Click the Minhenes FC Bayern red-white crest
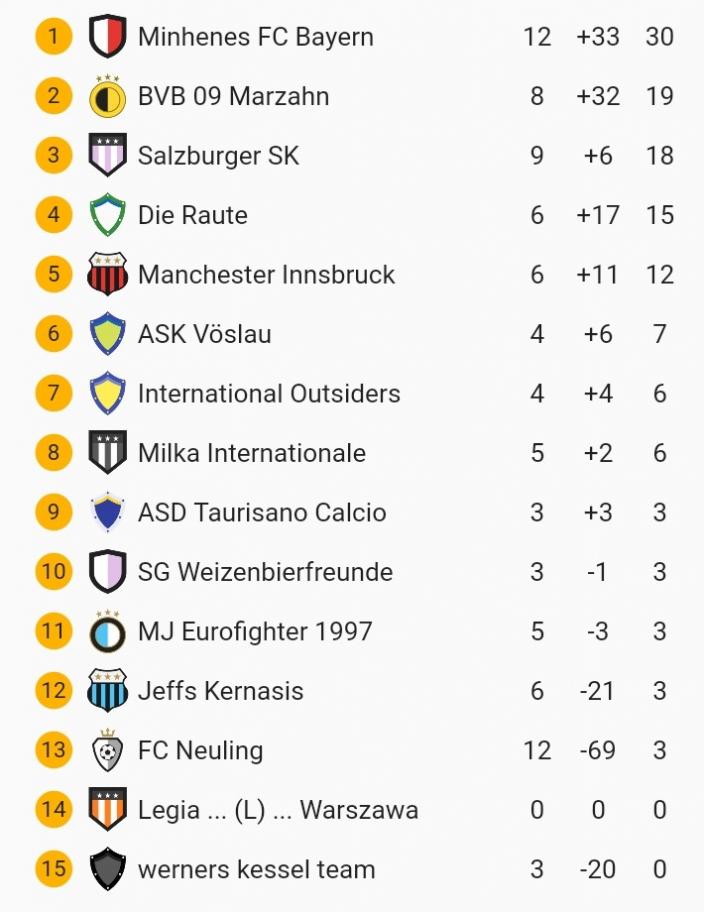 coord(107,37)
